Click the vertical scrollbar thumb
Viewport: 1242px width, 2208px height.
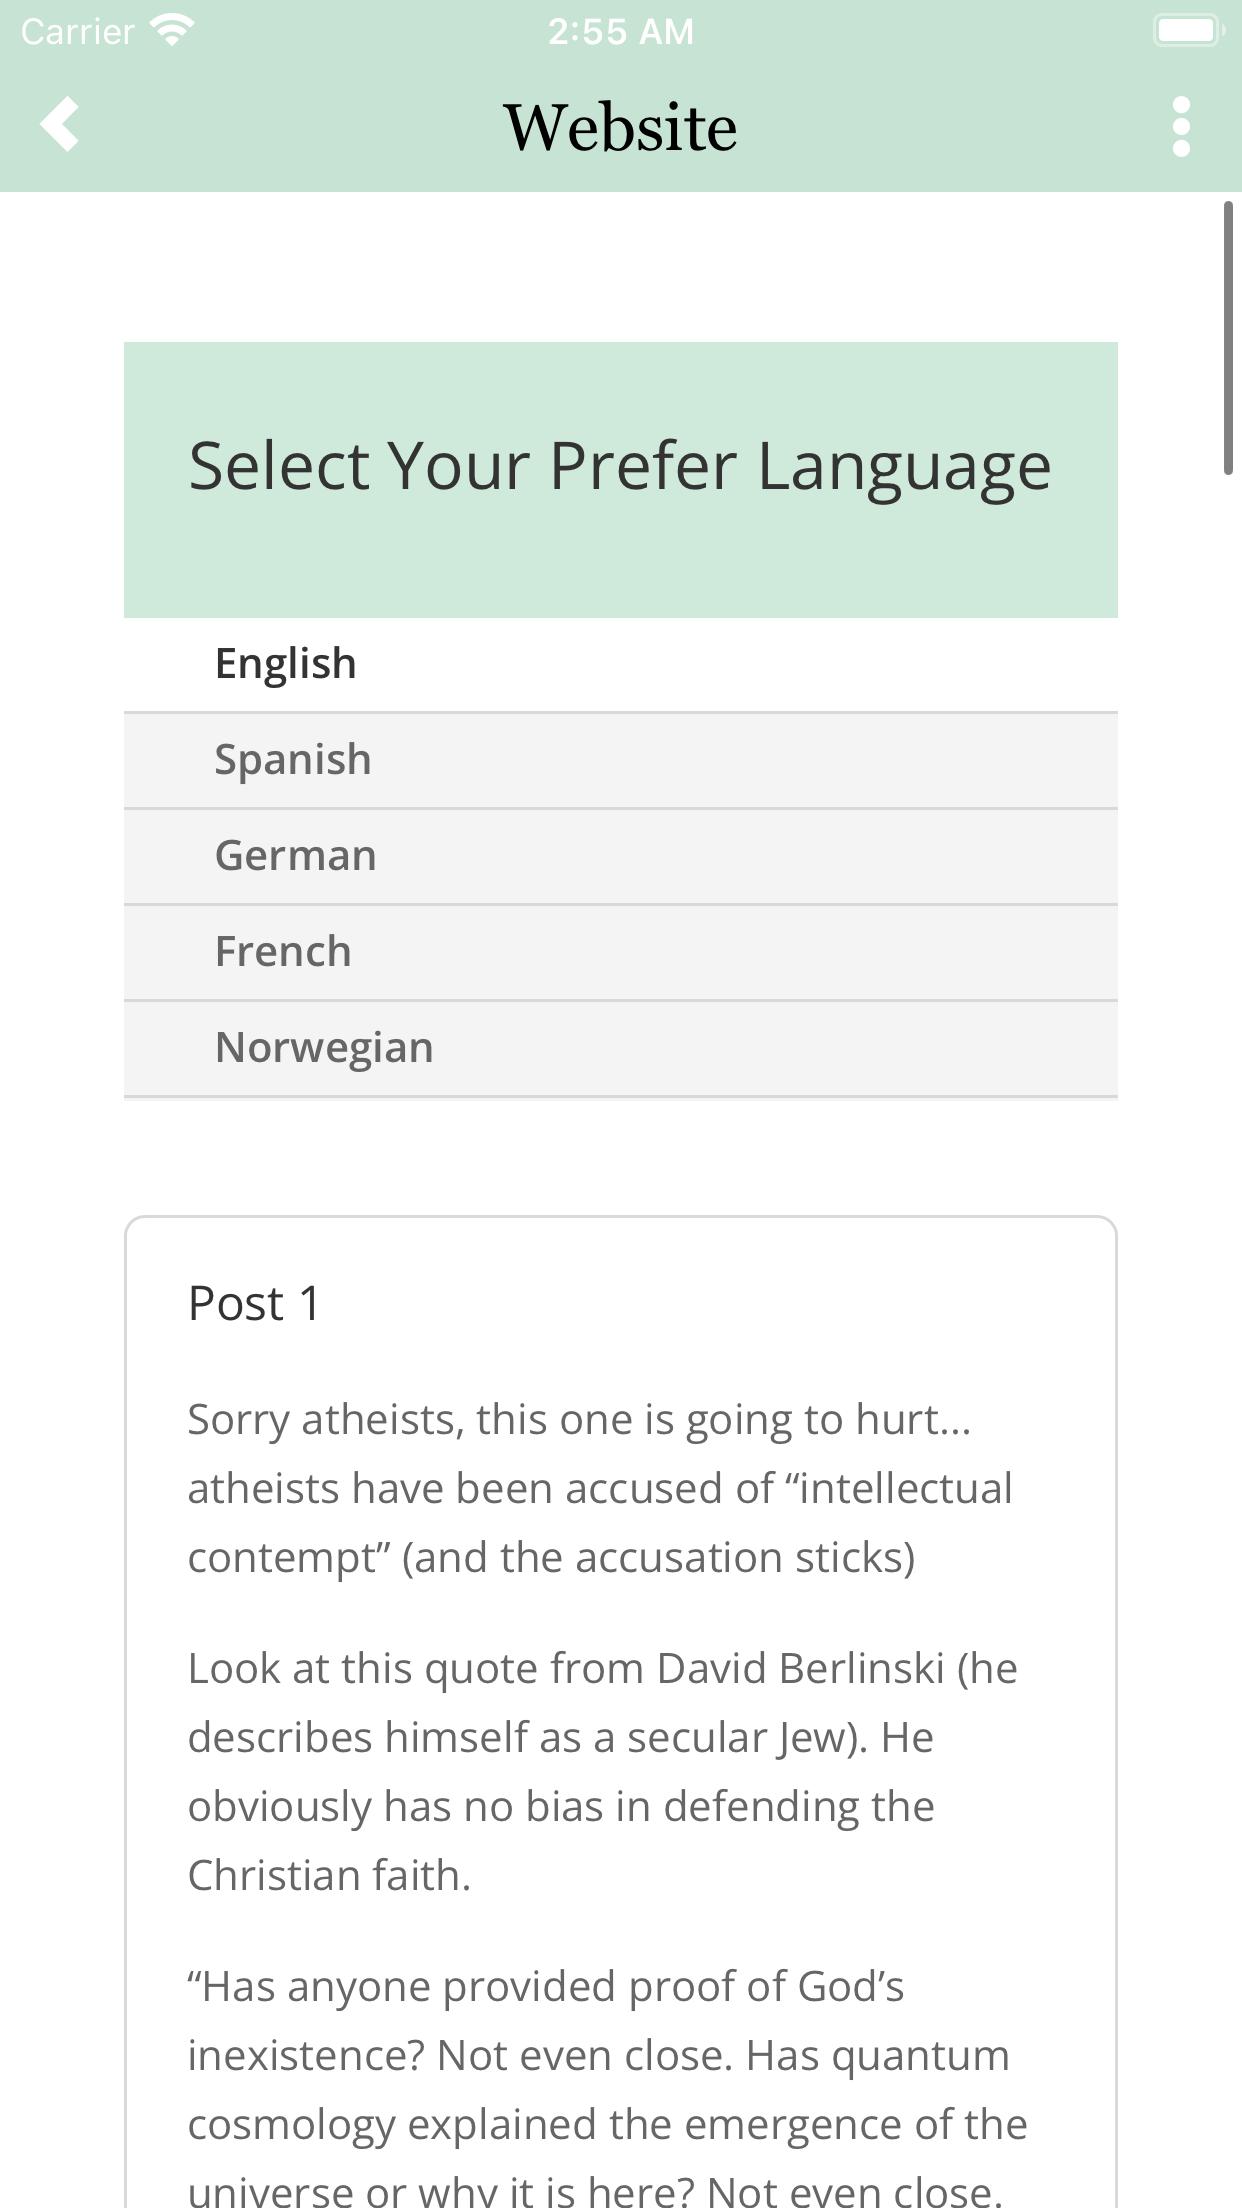[1229, 338]
